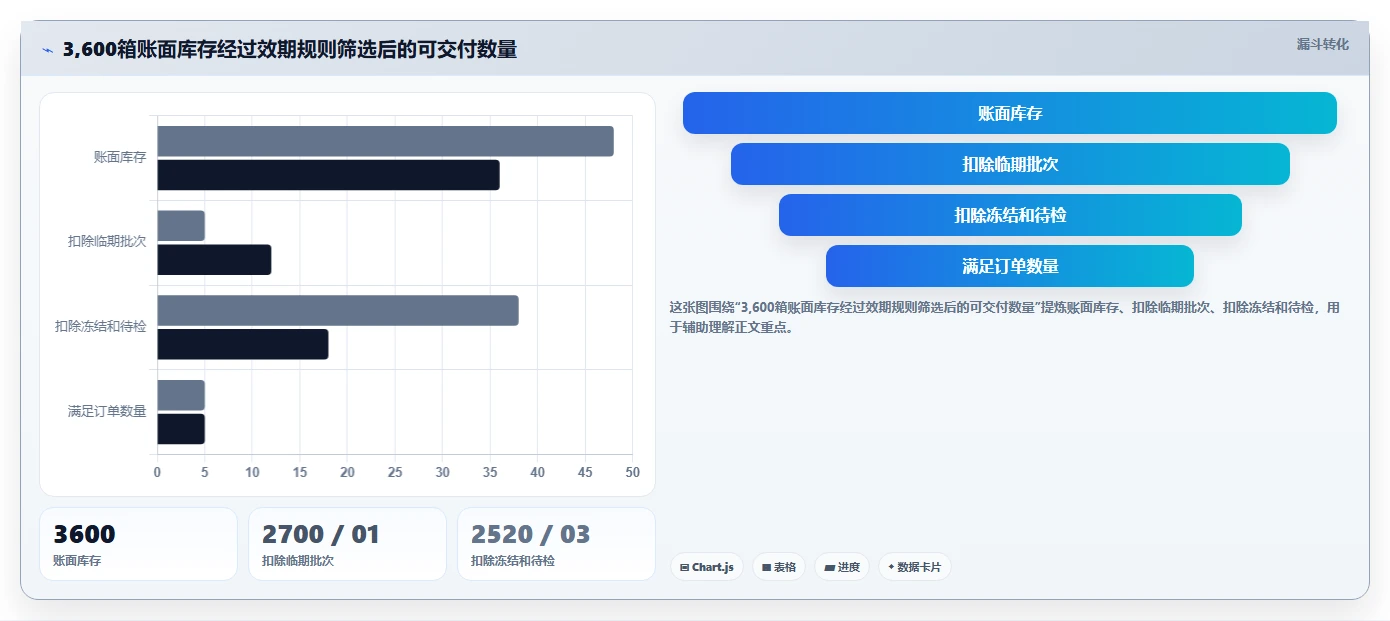Click the x-axis tick label 10

coord(252,473)
